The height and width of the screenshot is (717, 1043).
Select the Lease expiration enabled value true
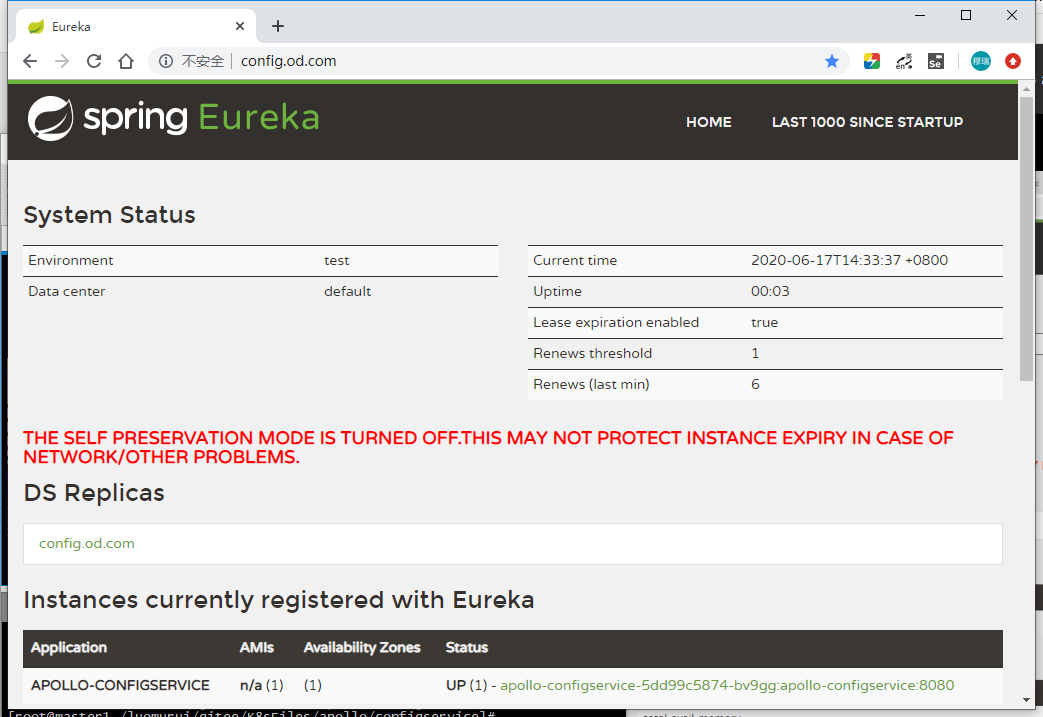point(764,323)
